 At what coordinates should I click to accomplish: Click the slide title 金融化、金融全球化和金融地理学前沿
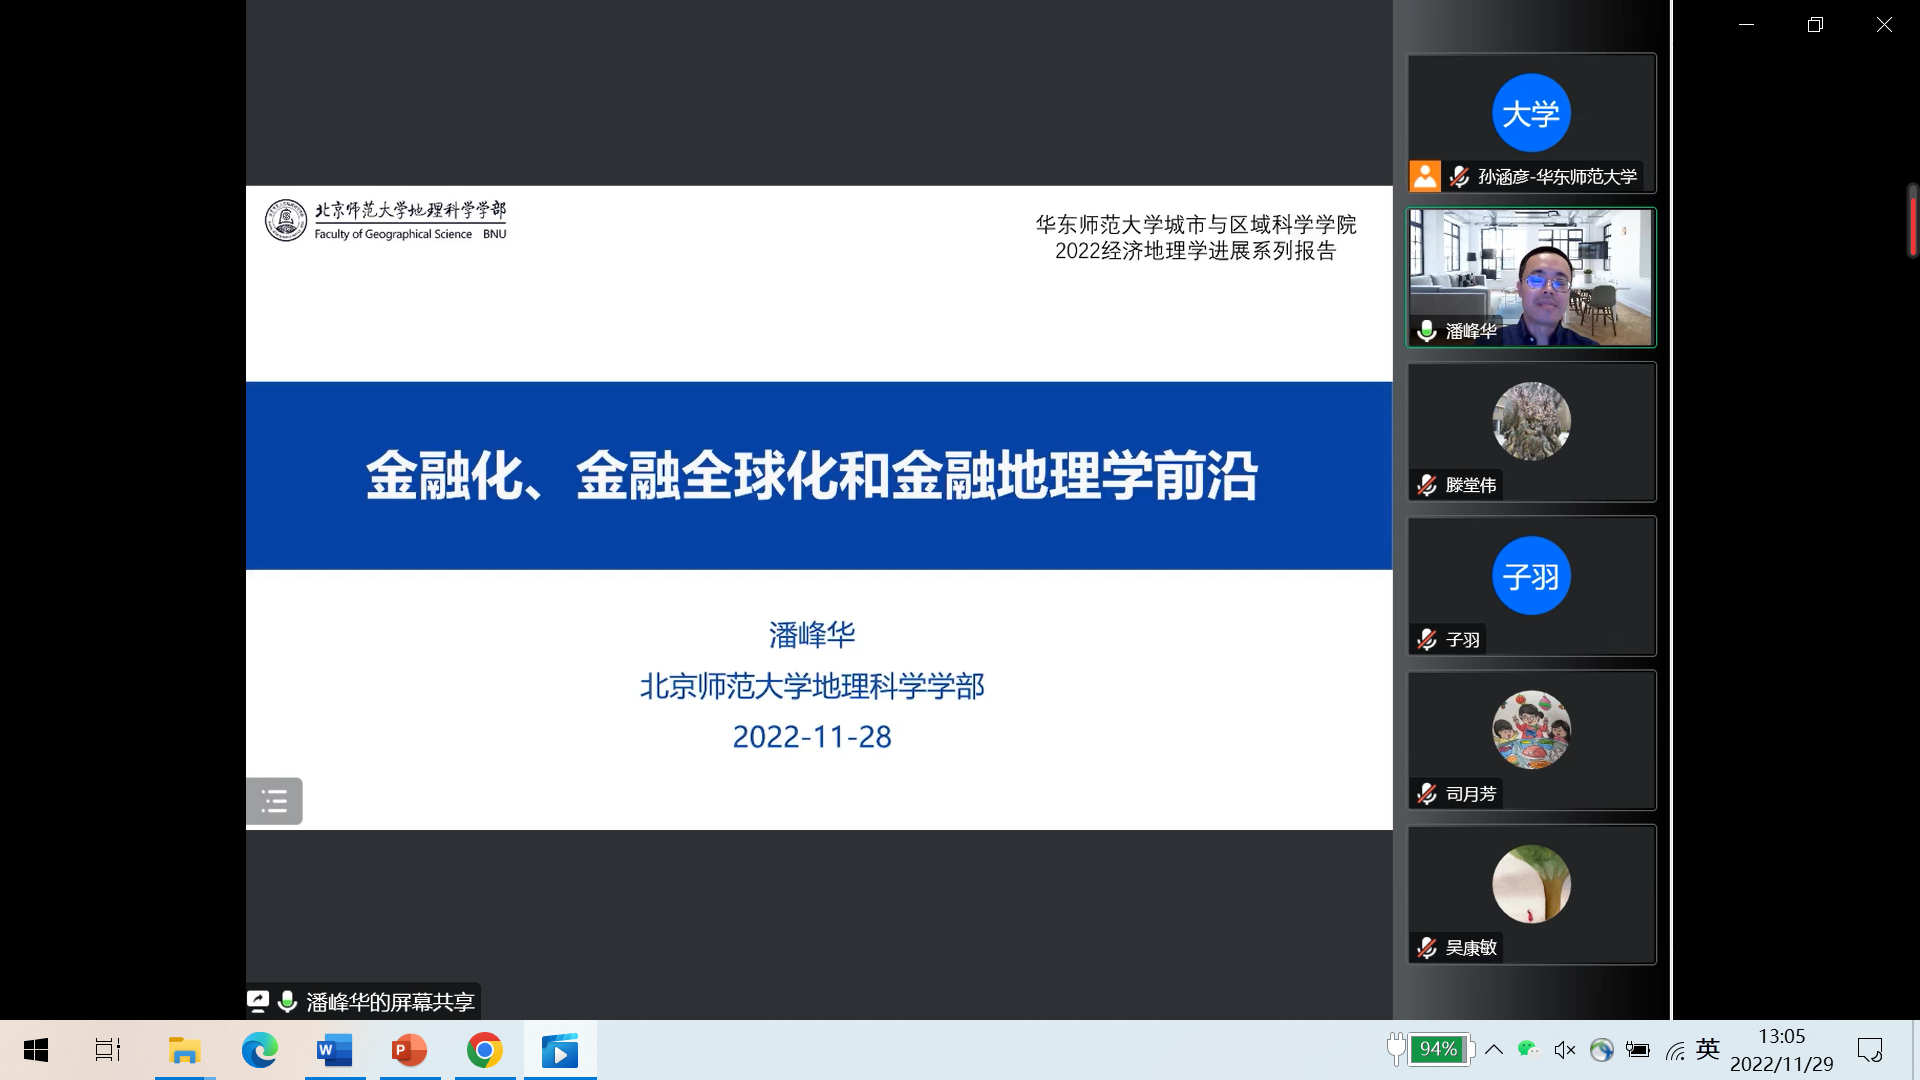pos(812,476)
